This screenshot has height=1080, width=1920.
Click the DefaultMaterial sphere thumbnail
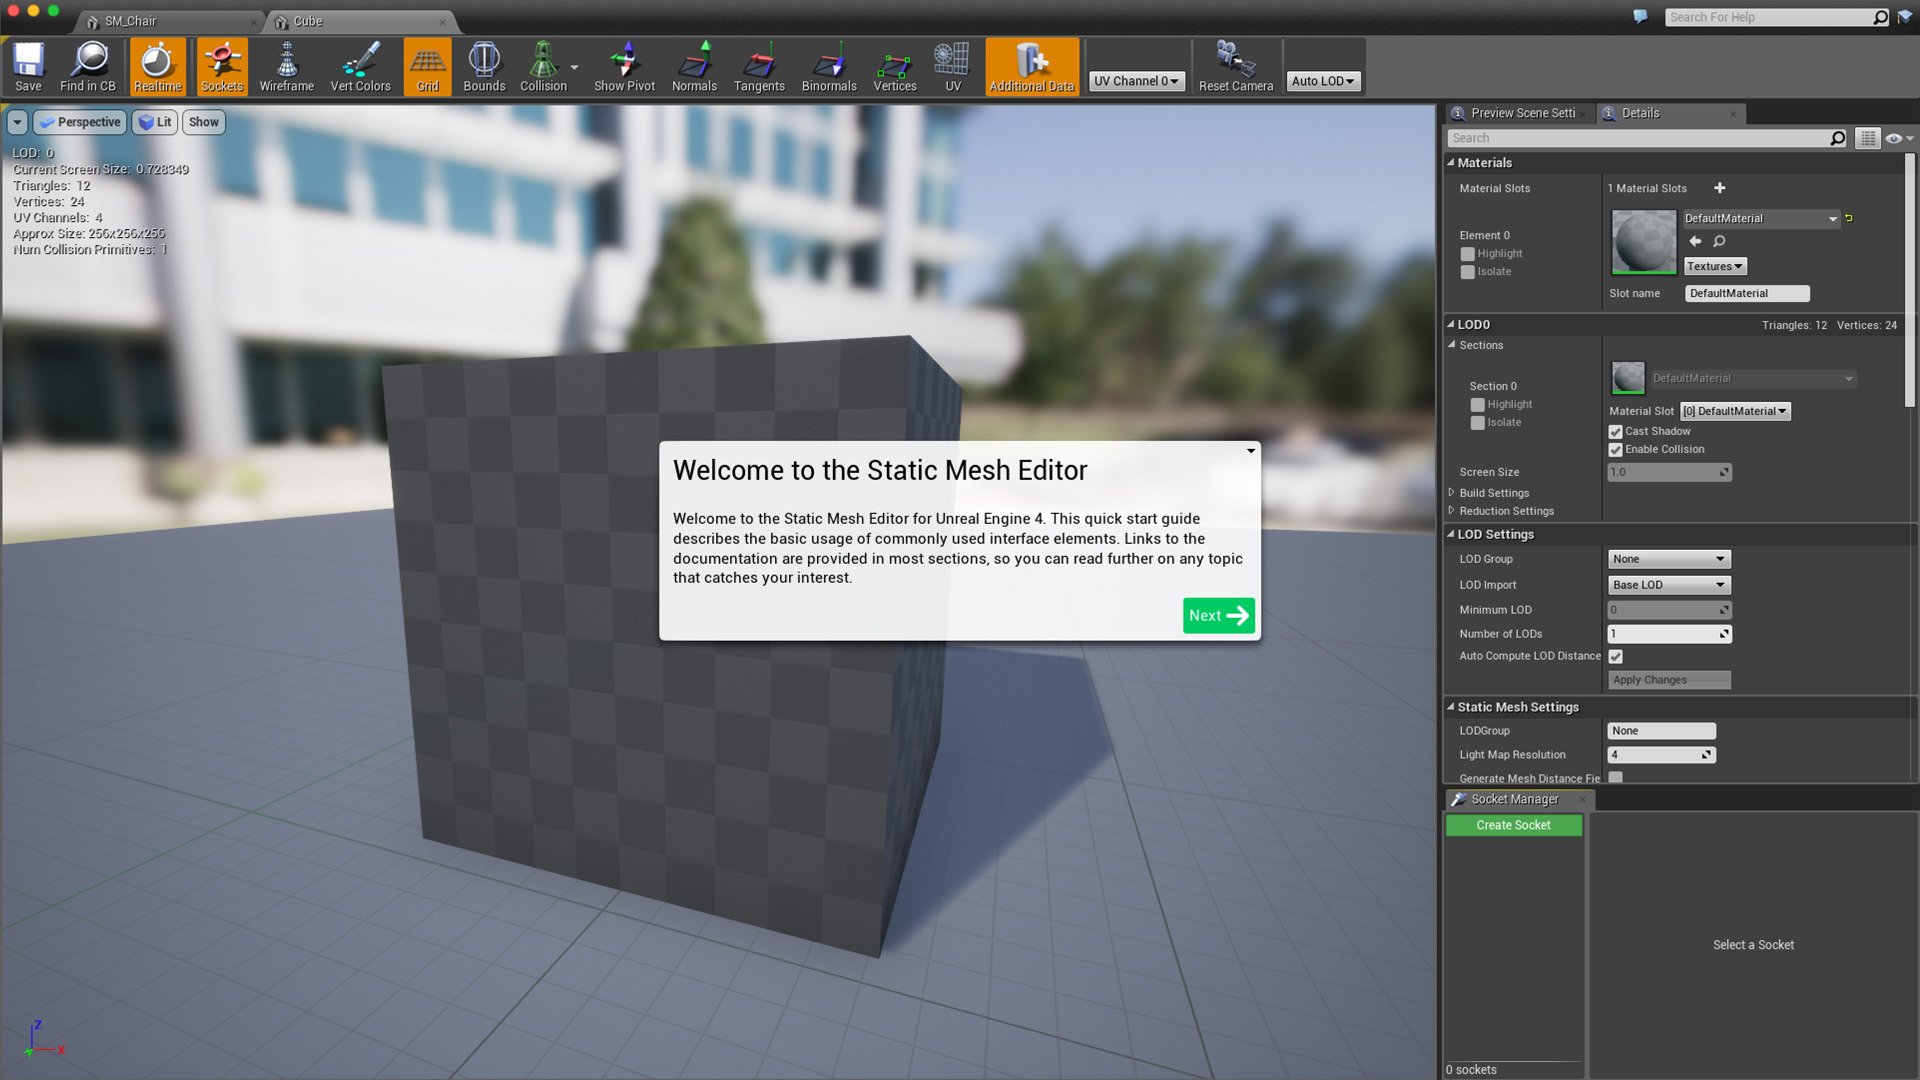1643,242
